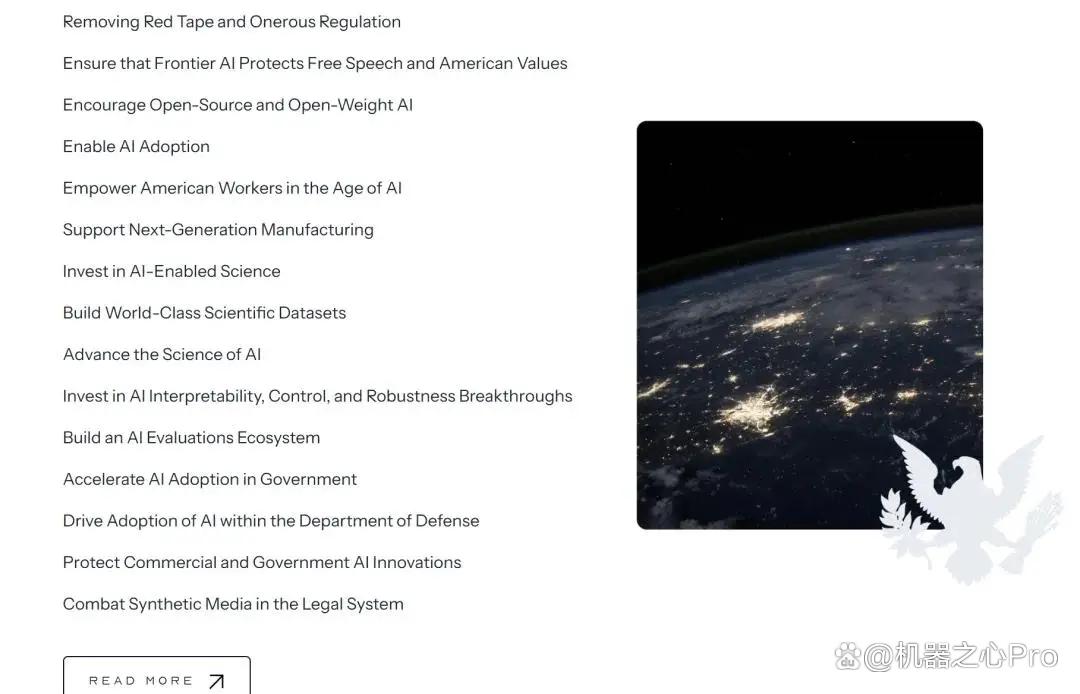Image resolution: width=1080 pixels, height=694 pixels.
Task: Open Advance the Science of AI
Action: coord(162,355)
